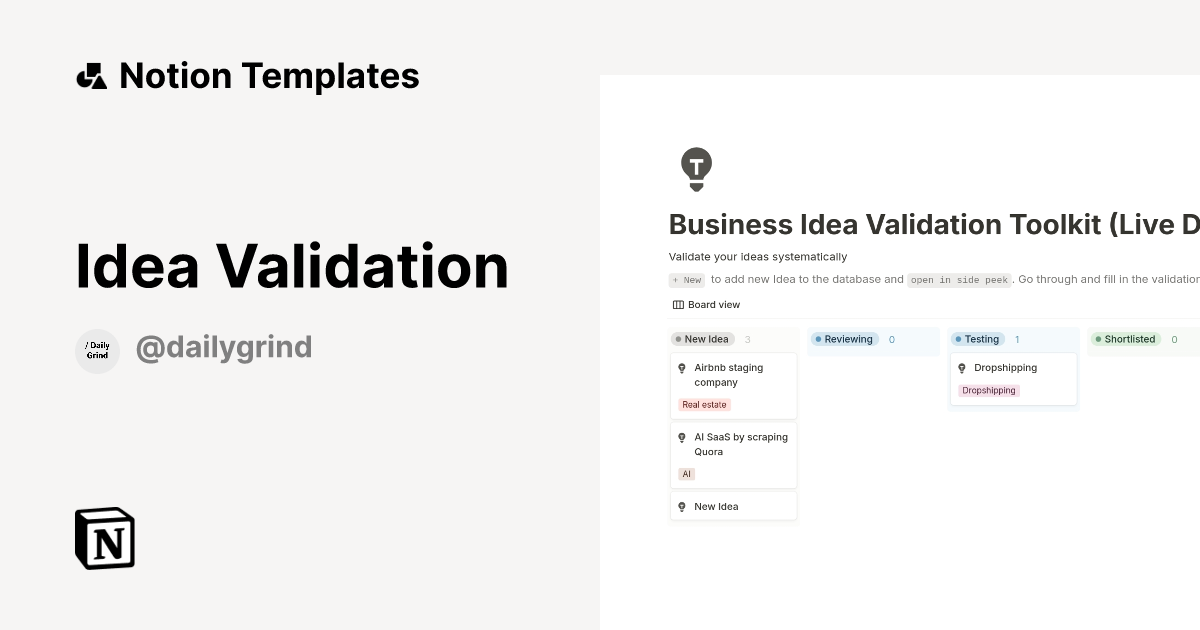This screenshot has width=1200, height=630.
Task: Click the lightbulb page icon above the title
Action: (696, 168)
